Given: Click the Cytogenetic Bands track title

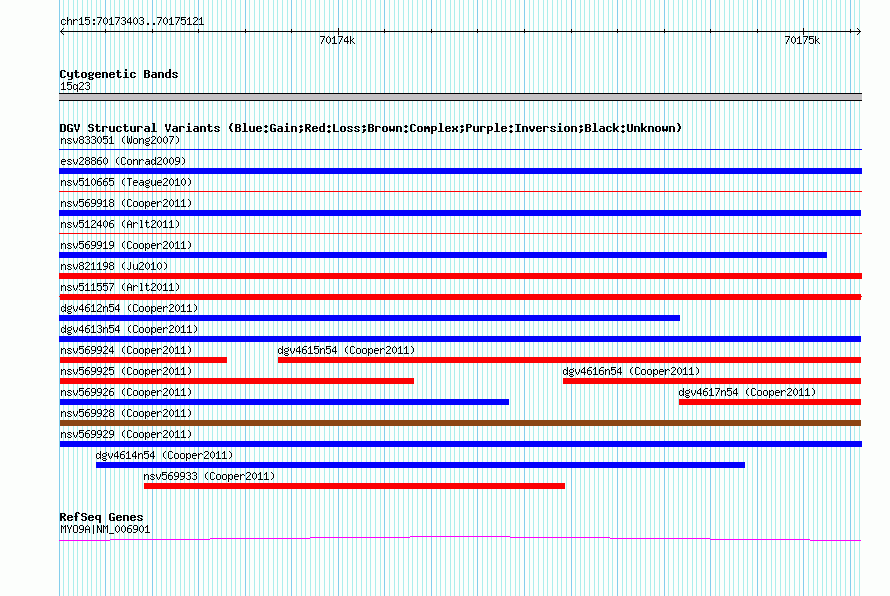Looking at the screenshot, I should pyautogui.click(x=119, y=74).
